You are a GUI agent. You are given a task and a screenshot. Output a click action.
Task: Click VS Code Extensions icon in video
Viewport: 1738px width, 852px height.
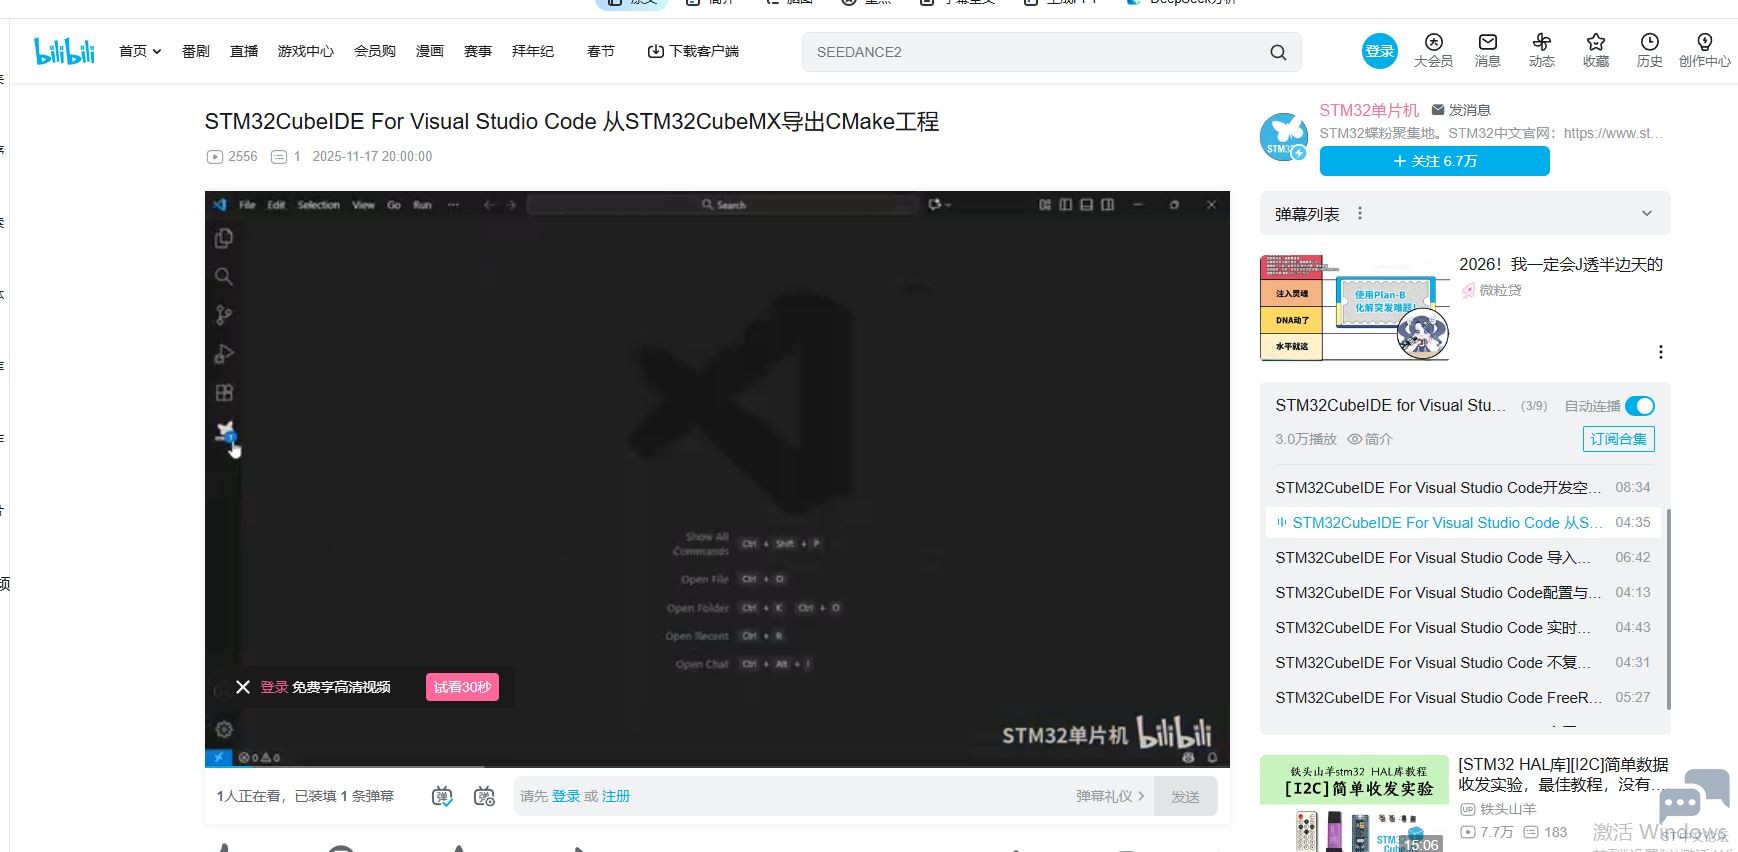pos(224,393)
